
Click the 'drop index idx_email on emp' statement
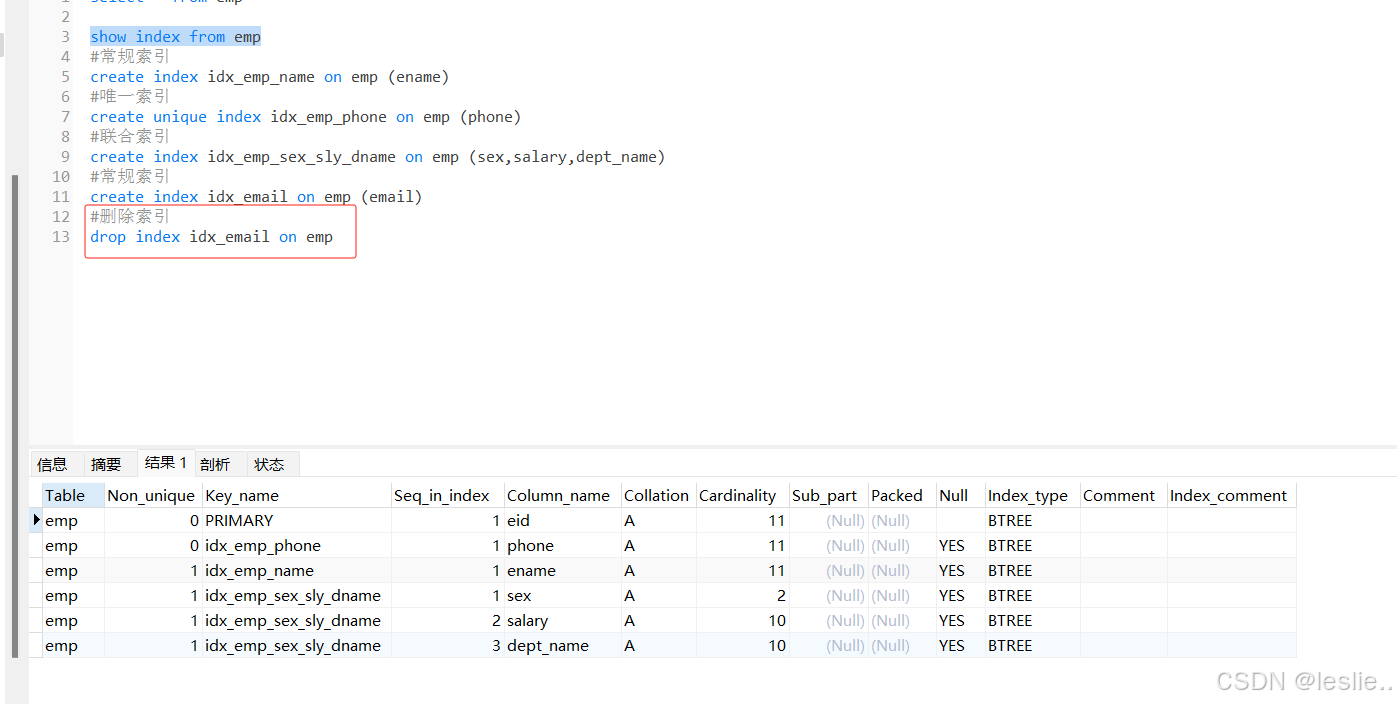click(211, 237)
